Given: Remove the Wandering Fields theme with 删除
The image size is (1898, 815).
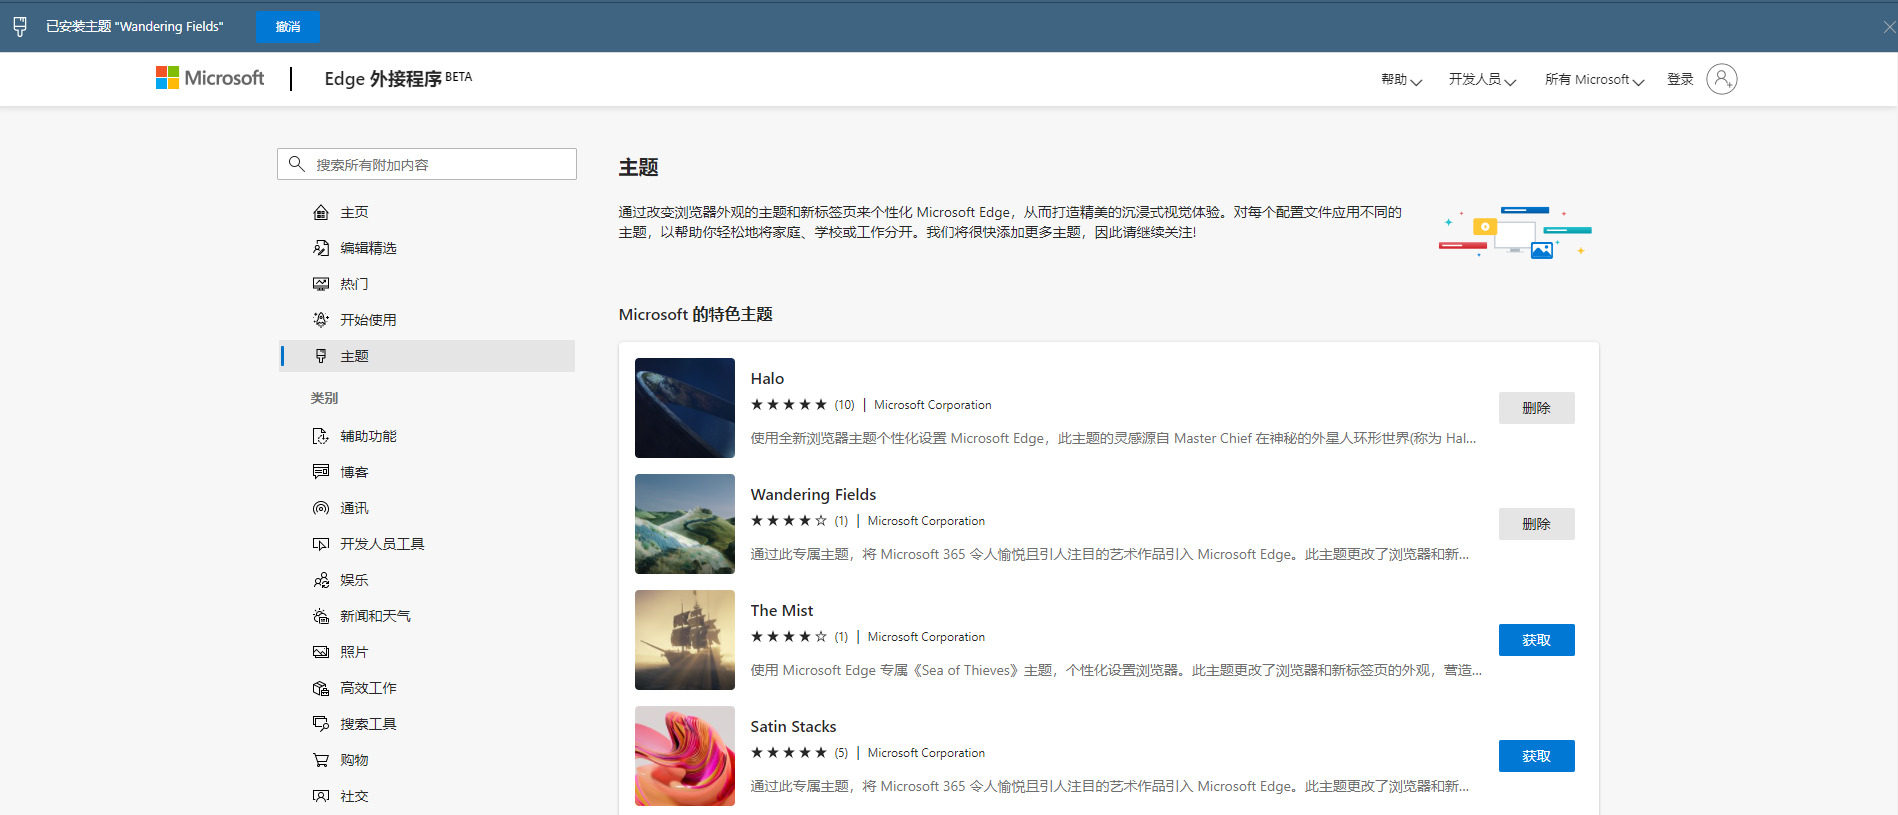Looking at the screenshot, I should pyautogui.click(x=1536, y=524).
